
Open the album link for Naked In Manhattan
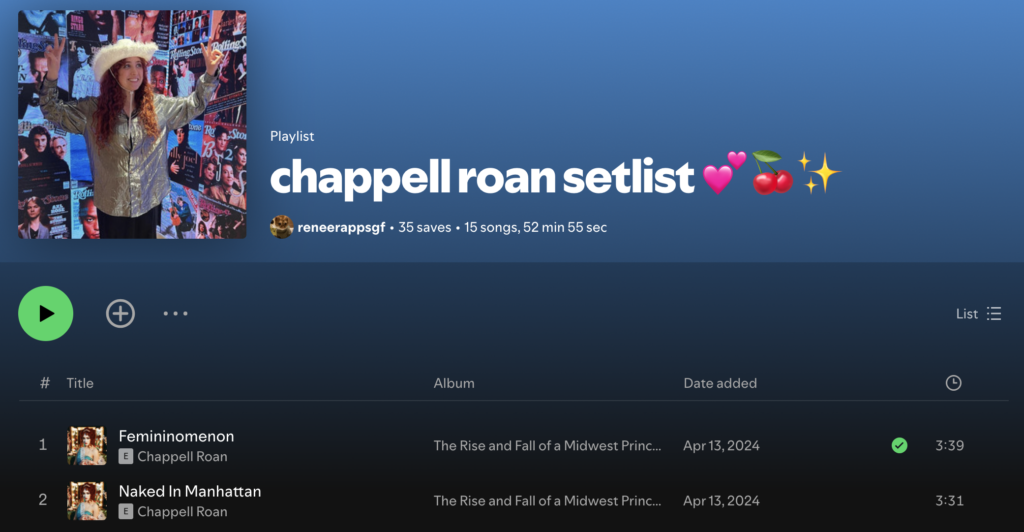547,501
